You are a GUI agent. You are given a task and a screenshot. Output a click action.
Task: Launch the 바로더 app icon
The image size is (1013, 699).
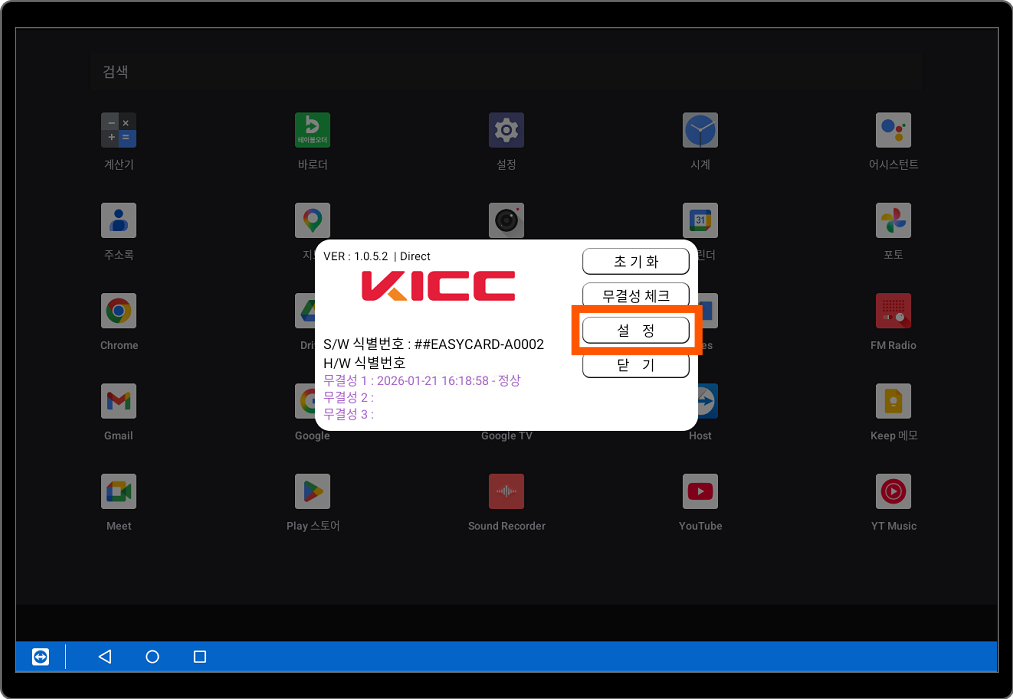312,130
